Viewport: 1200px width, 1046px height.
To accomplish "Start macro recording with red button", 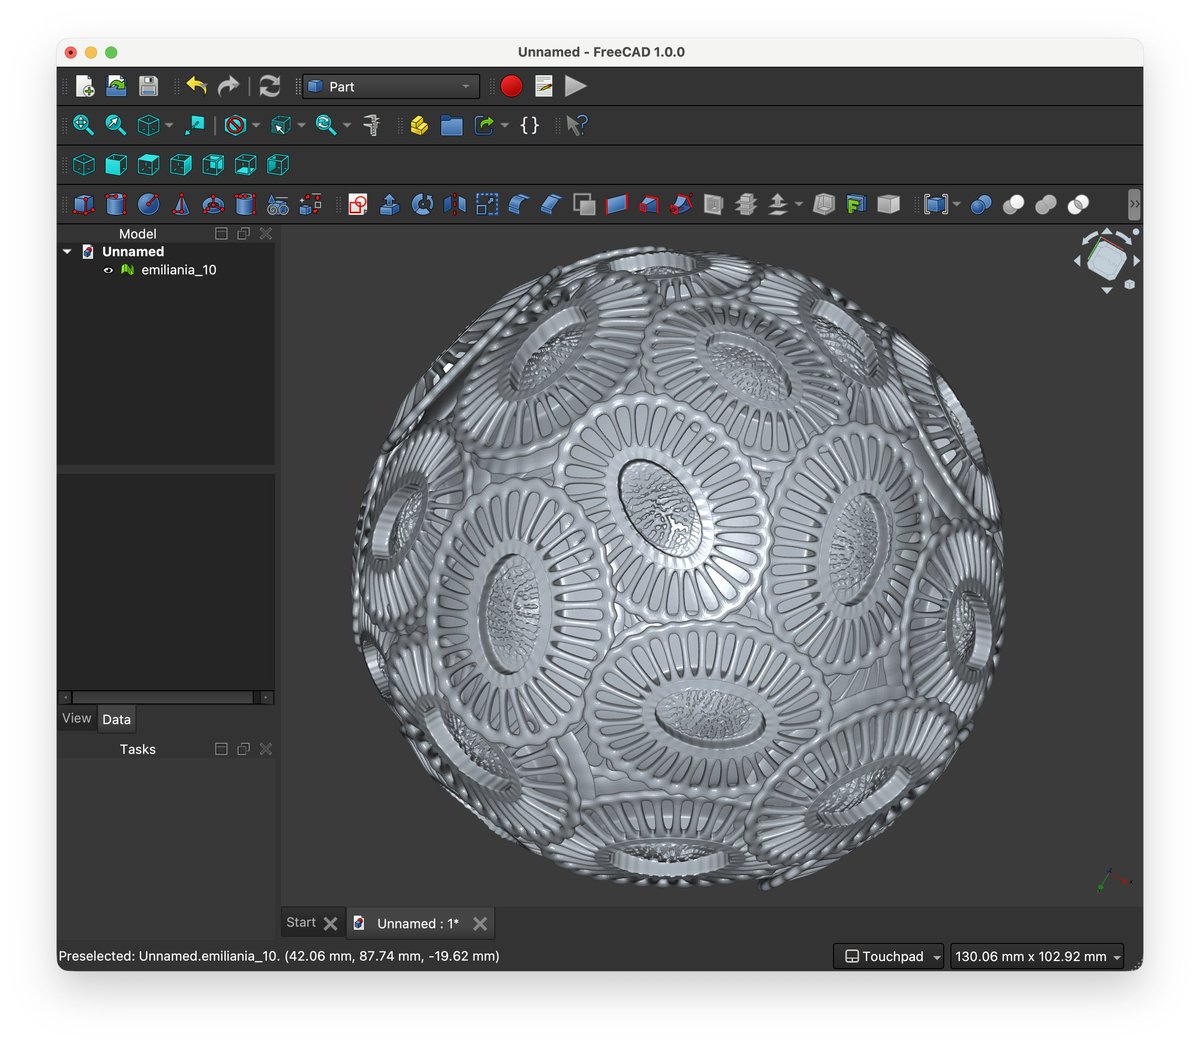I will 511,87.
